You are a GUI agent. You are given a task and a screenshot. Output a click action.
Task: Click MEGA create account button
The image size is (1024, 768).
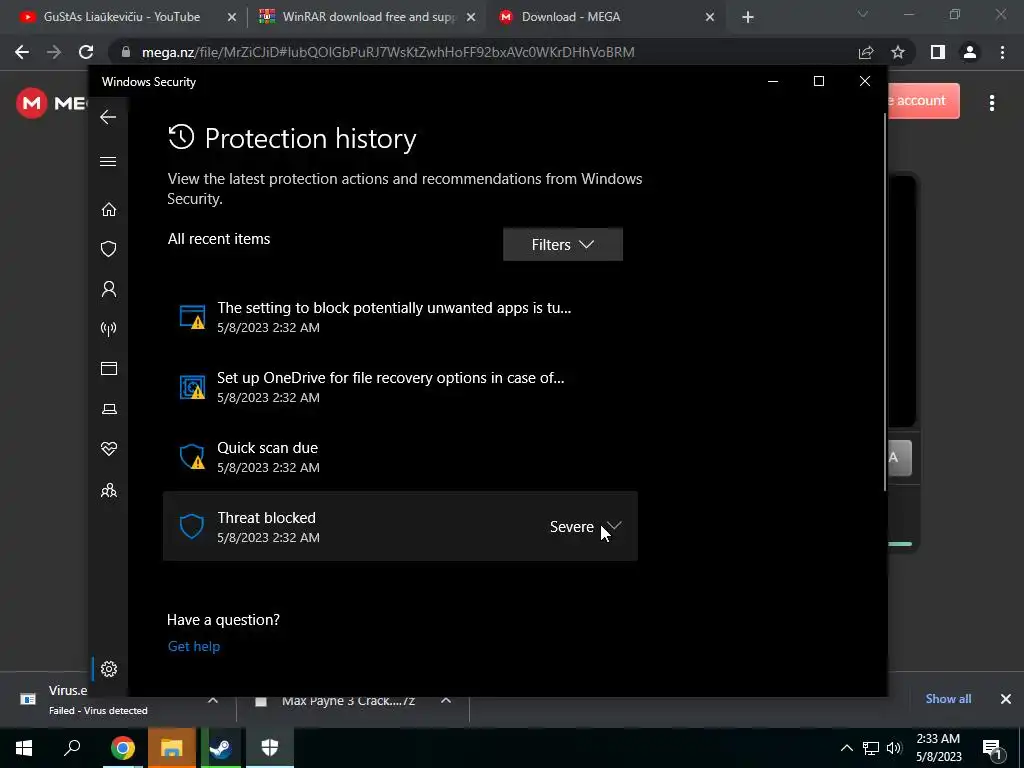pos(923,101)
